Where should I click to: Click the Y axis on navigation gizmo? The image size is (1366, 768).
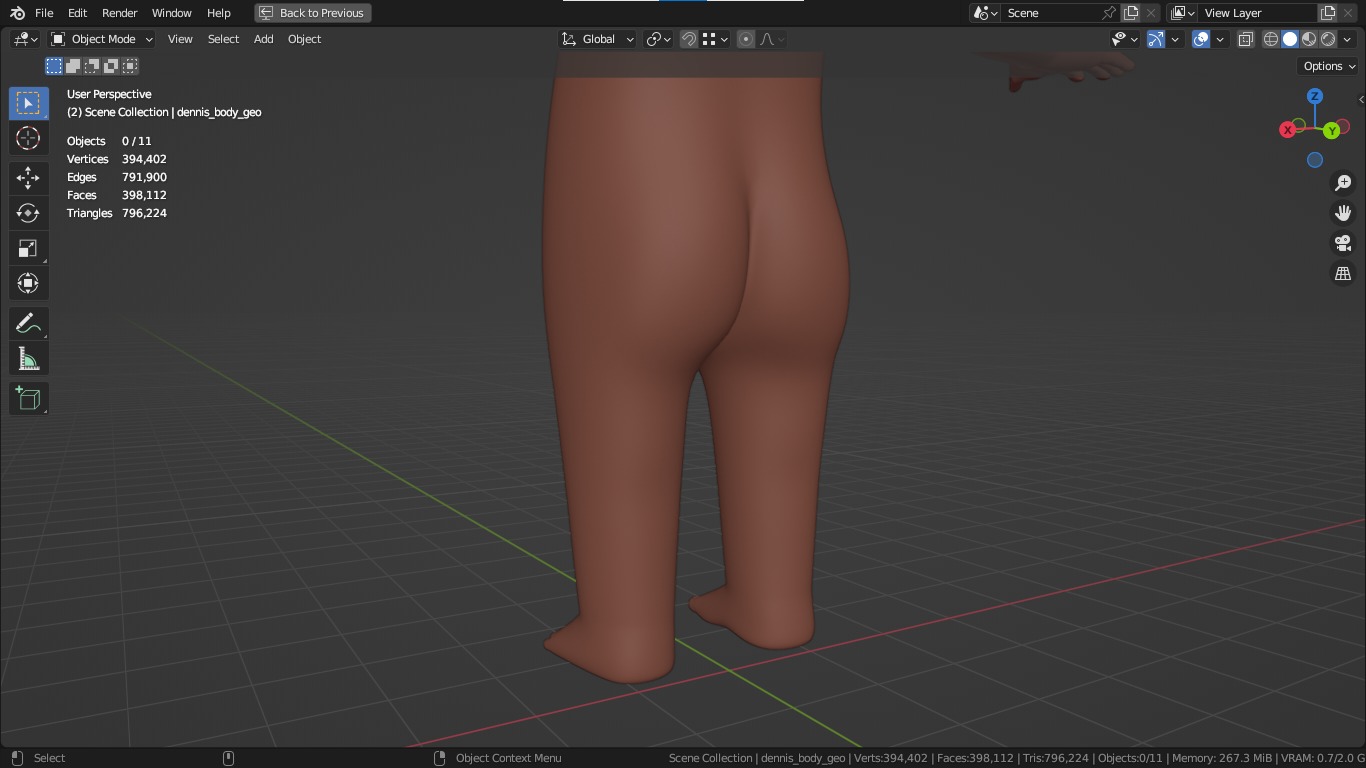[1331, 131]
